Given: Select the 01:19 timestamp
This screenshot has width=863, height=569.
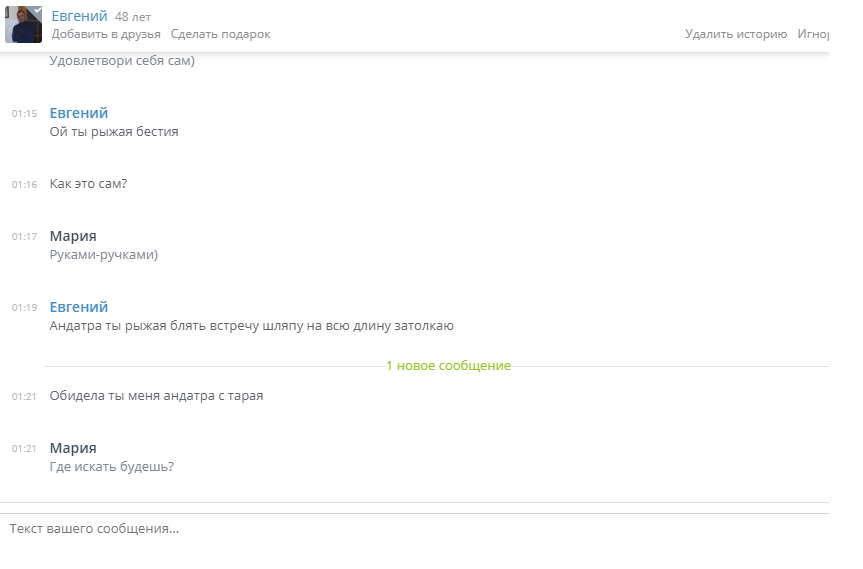Looking at the screenshot, I should pyautogui.click(x=25, y=308).
